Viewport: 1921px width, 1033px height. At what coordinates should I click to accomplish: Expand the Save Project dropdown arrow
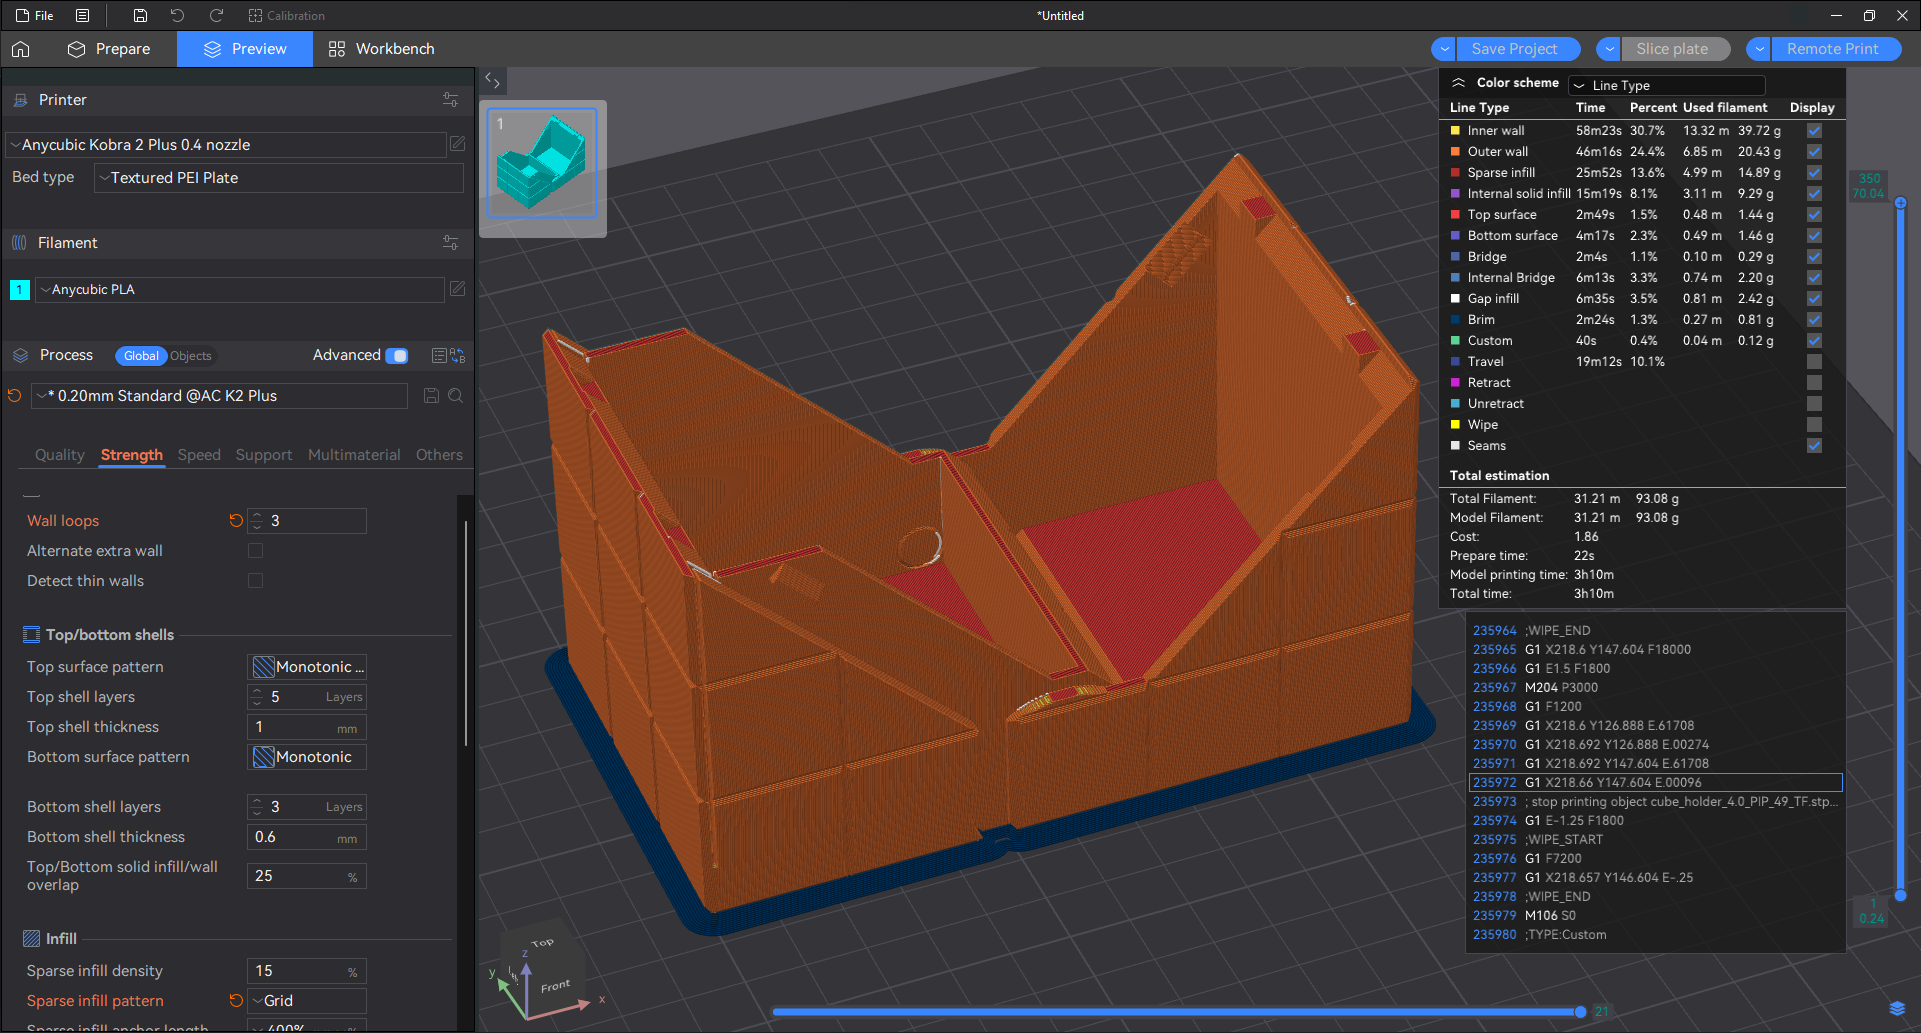[1443, 49]
